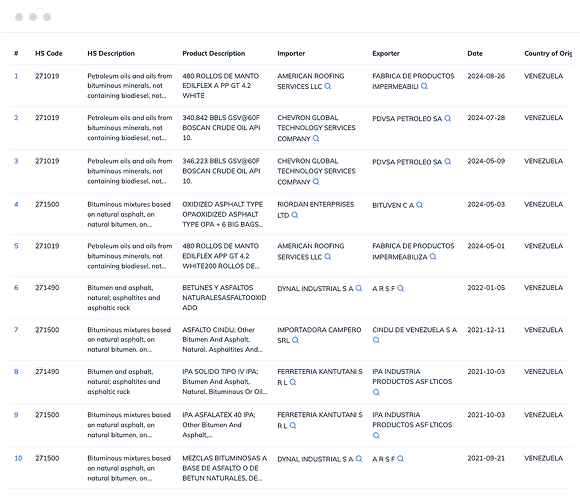The width and height of the screenshot is (580, 500).
Task: Click search icon under CINDU DE VENEZUELA S A
Action: (x=376, y=340)
